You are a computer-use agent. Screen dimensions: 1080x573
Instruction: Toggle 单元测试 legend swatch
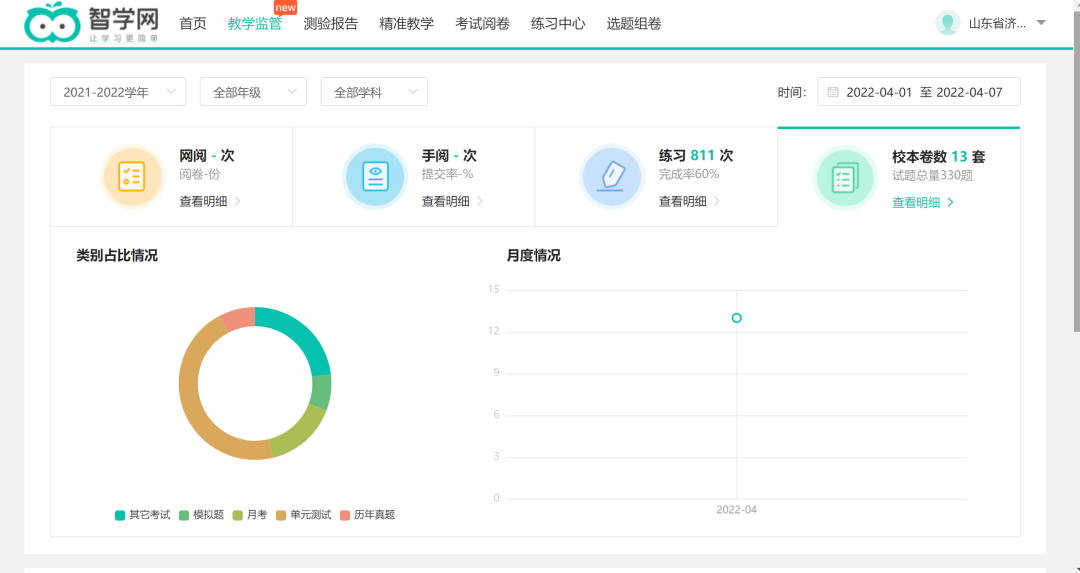pyautogui.click(x=281, y=515)
